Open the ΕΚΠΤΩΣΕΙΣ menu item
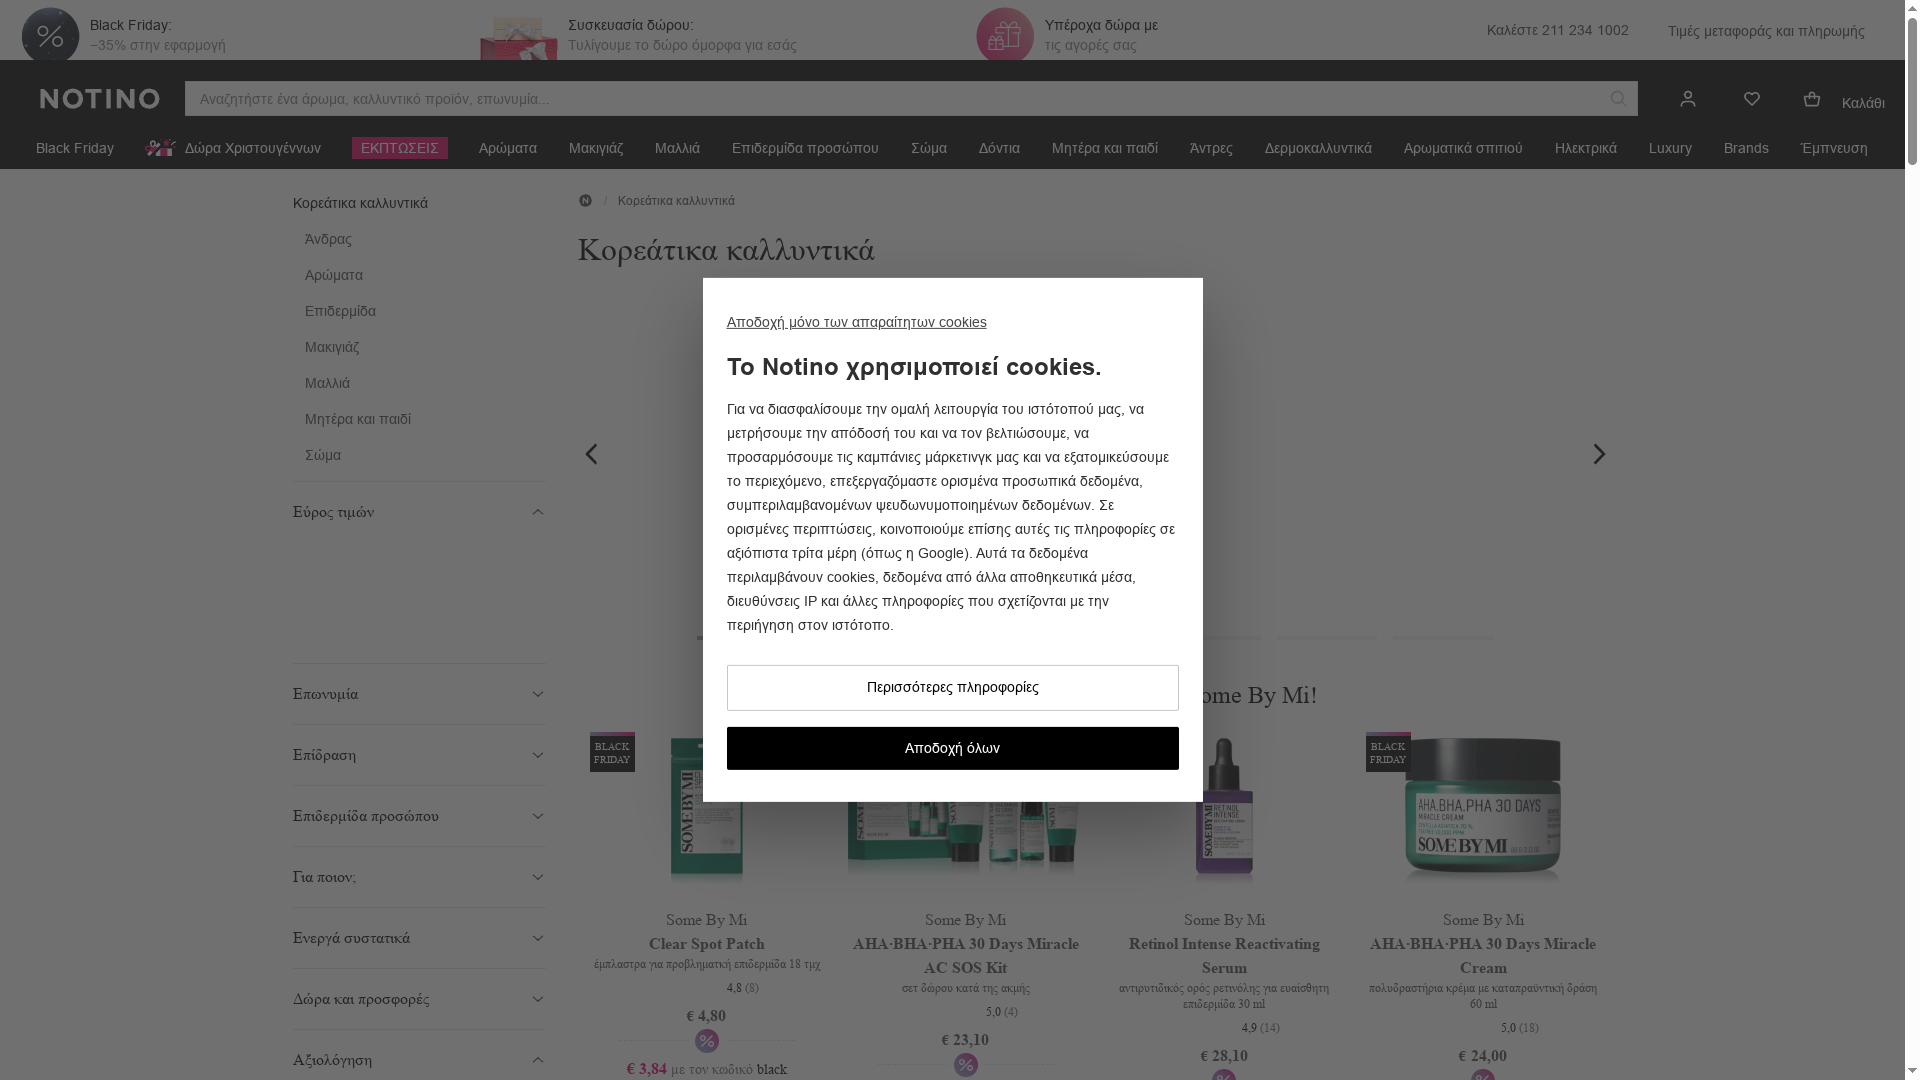Viewport: 1920px width, 1080px height. [x=400, y=148]
